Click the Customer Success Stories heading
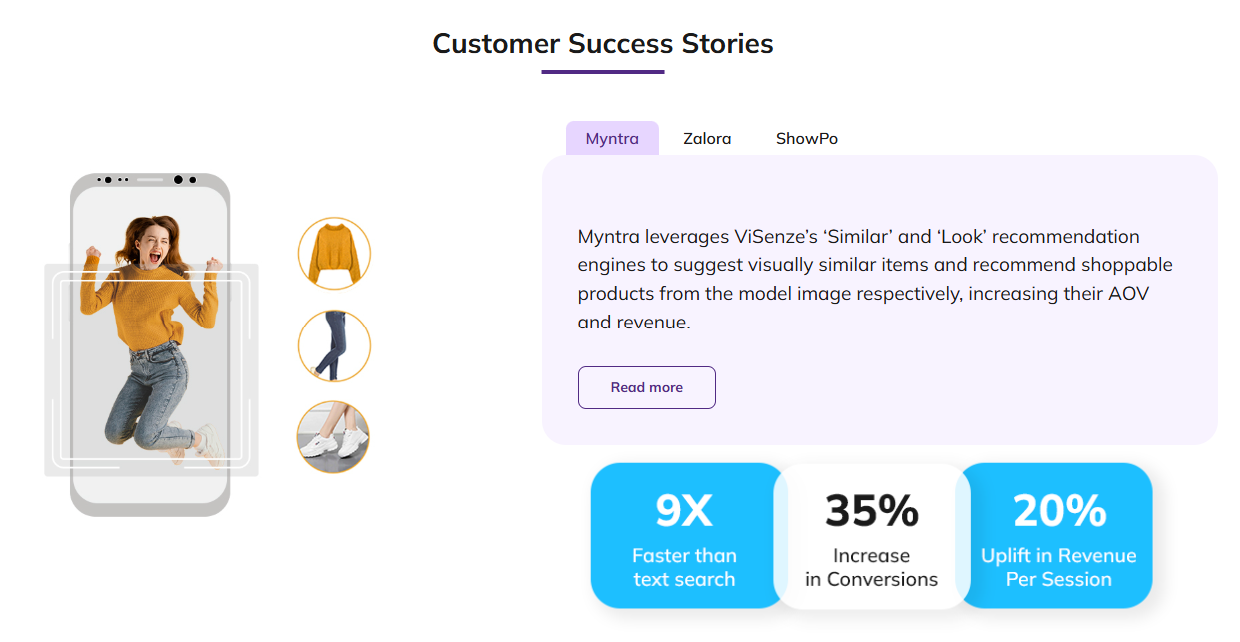 pyautogui.click(x=603, y=44)
